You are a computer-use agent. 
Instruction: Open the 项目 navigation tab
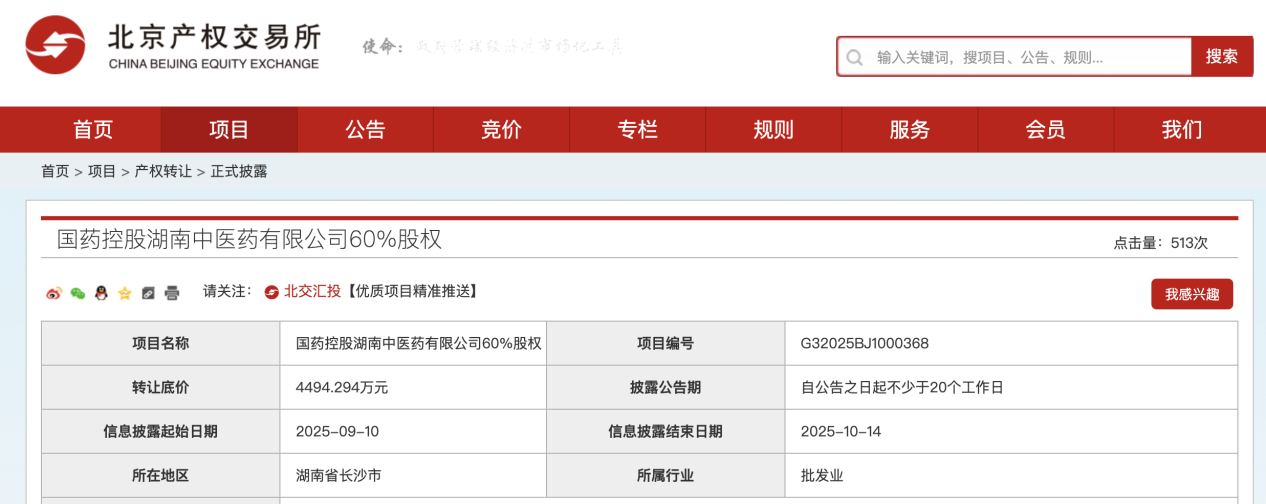[229, 130]
